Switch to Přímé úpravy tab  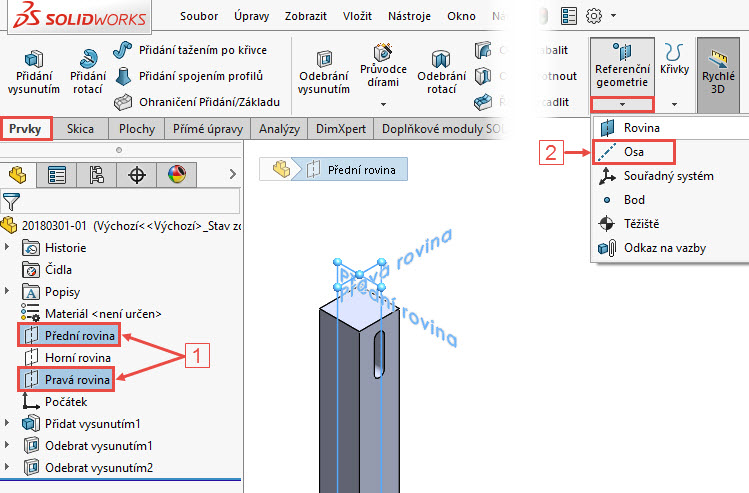(208, 129)
